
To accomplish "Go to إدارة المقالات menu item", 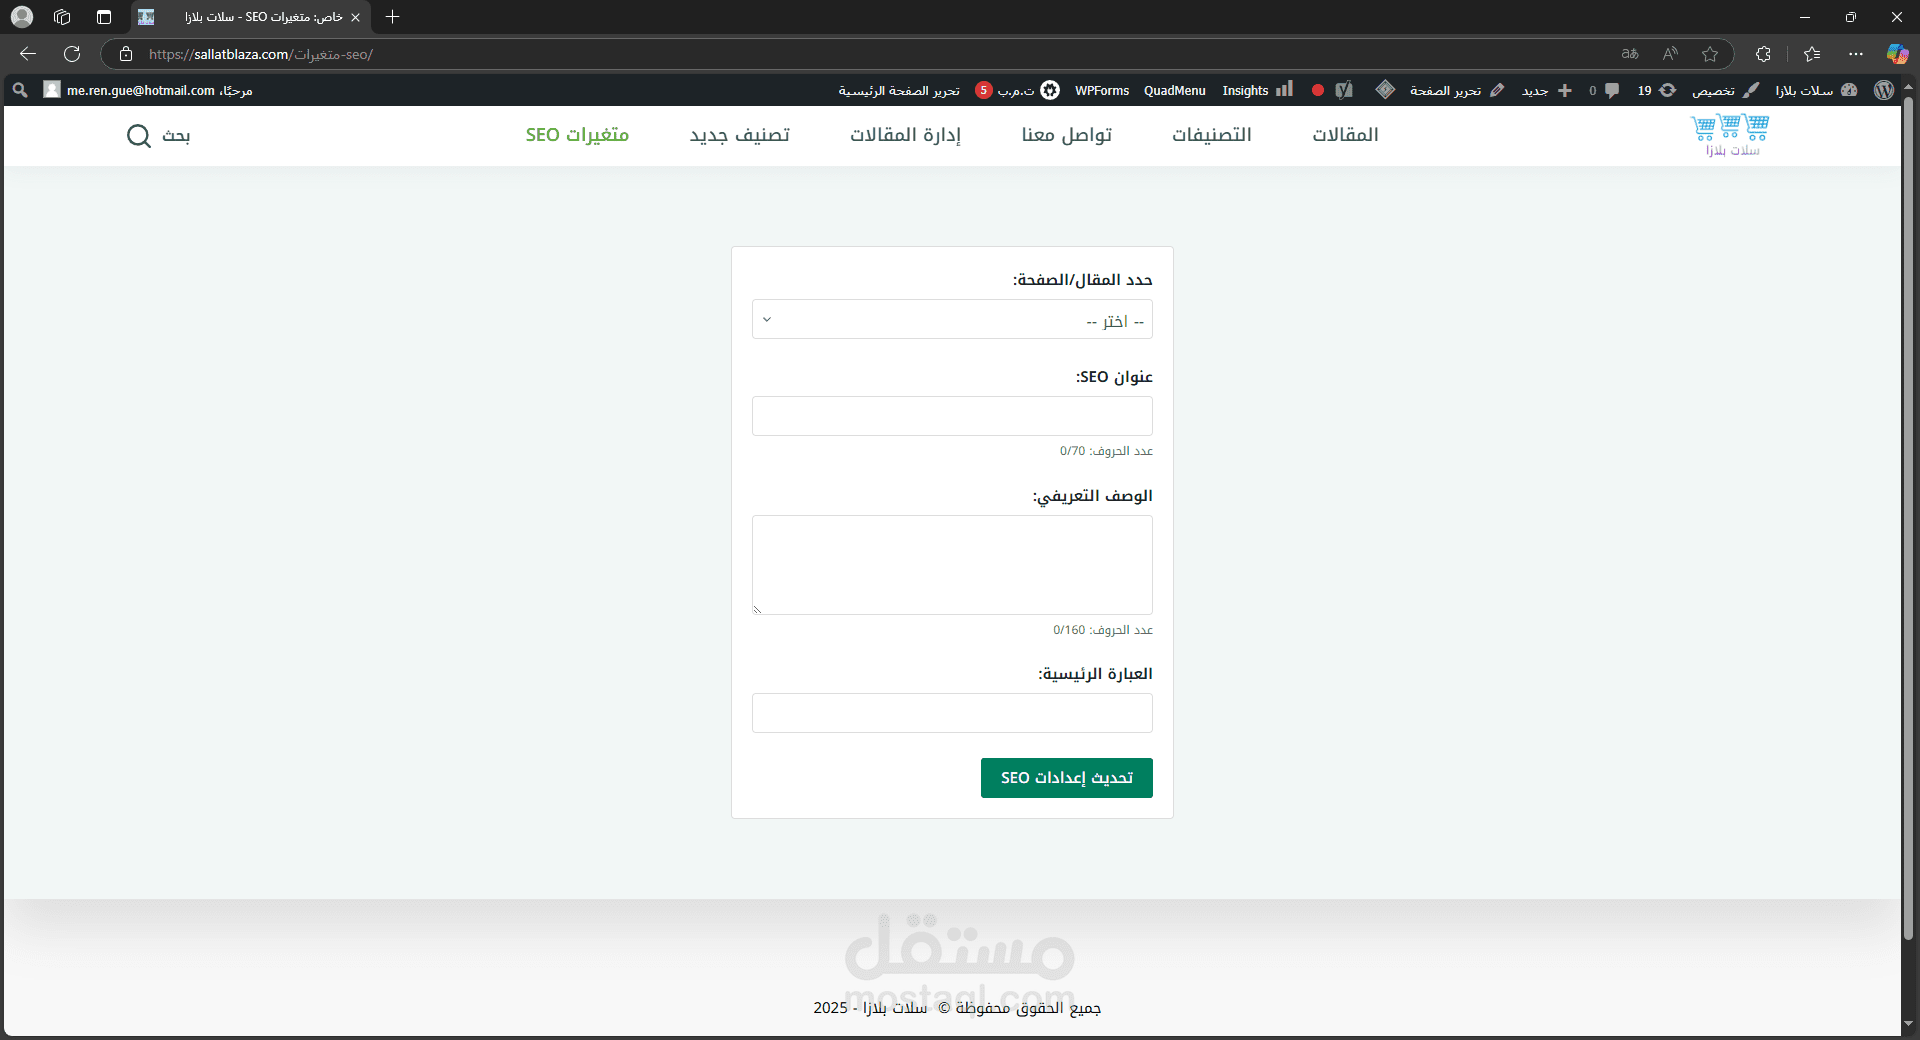I will 905,135.
